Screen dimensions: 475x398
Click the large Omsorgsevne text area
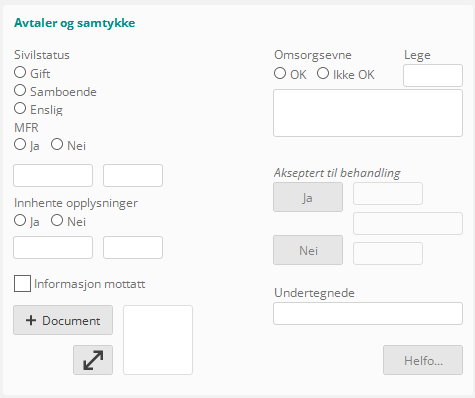(368, 113)
